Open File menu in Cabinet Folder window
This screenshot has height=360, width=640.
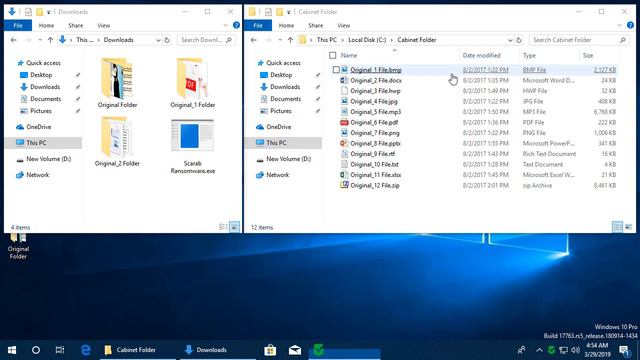[x=258, y=25]
